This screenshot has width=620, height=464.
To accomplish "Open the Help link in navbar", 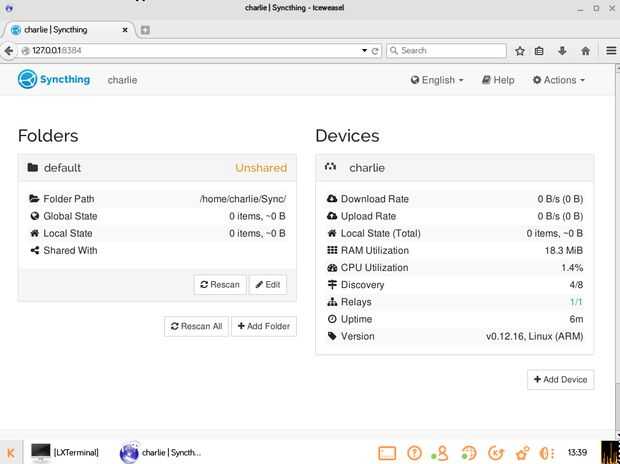I will coord(498,80).
